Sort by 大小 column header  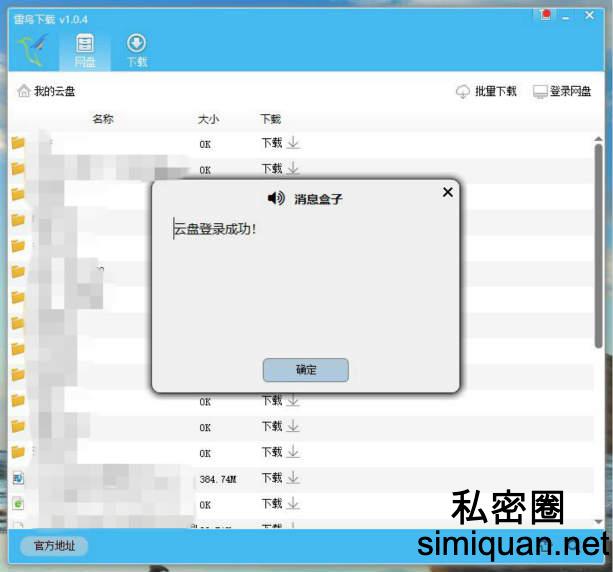pyautogui.click(x=208, y=119)
